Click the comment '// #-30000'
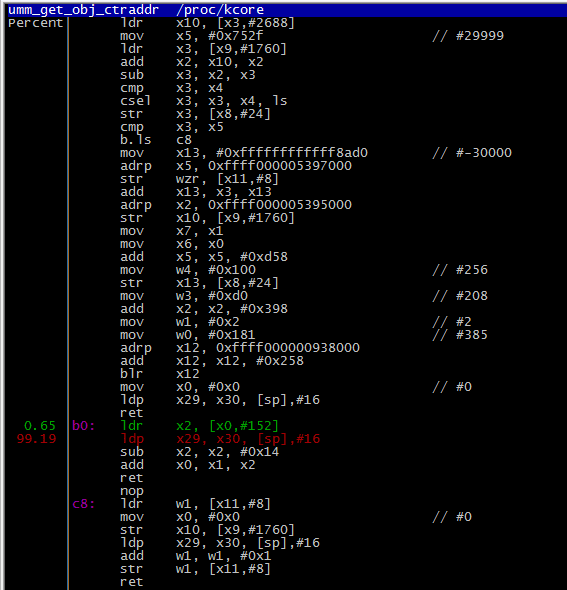Screen dimensions: 567x590 [x=472, y=153]
